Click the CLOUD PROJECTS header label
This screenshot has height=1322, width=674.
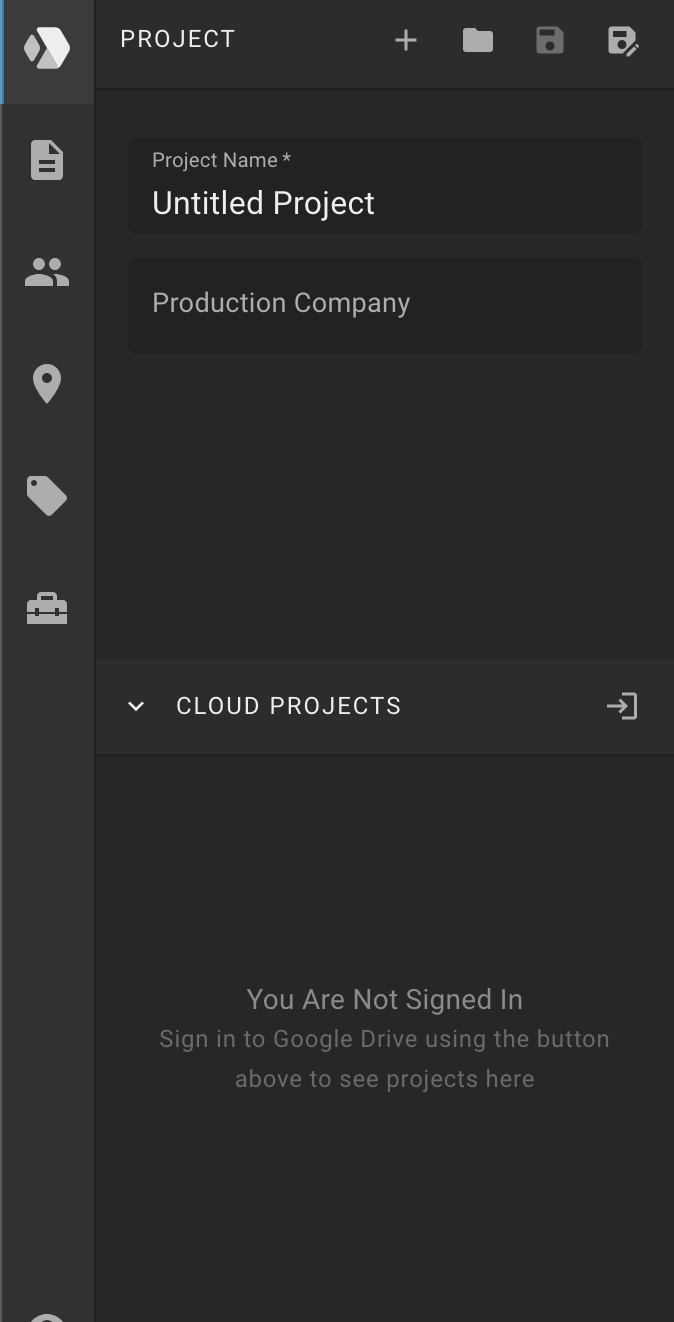(289, 706)
